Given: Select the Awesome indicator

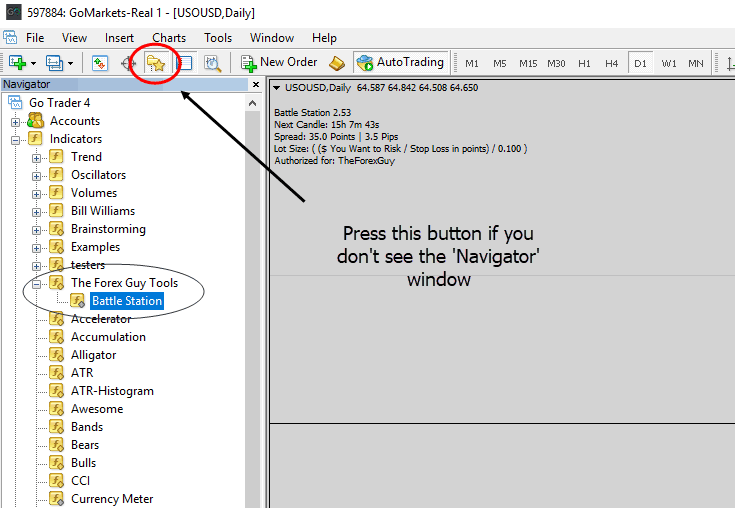Looking at the screenshot, I should coord(97,409).
